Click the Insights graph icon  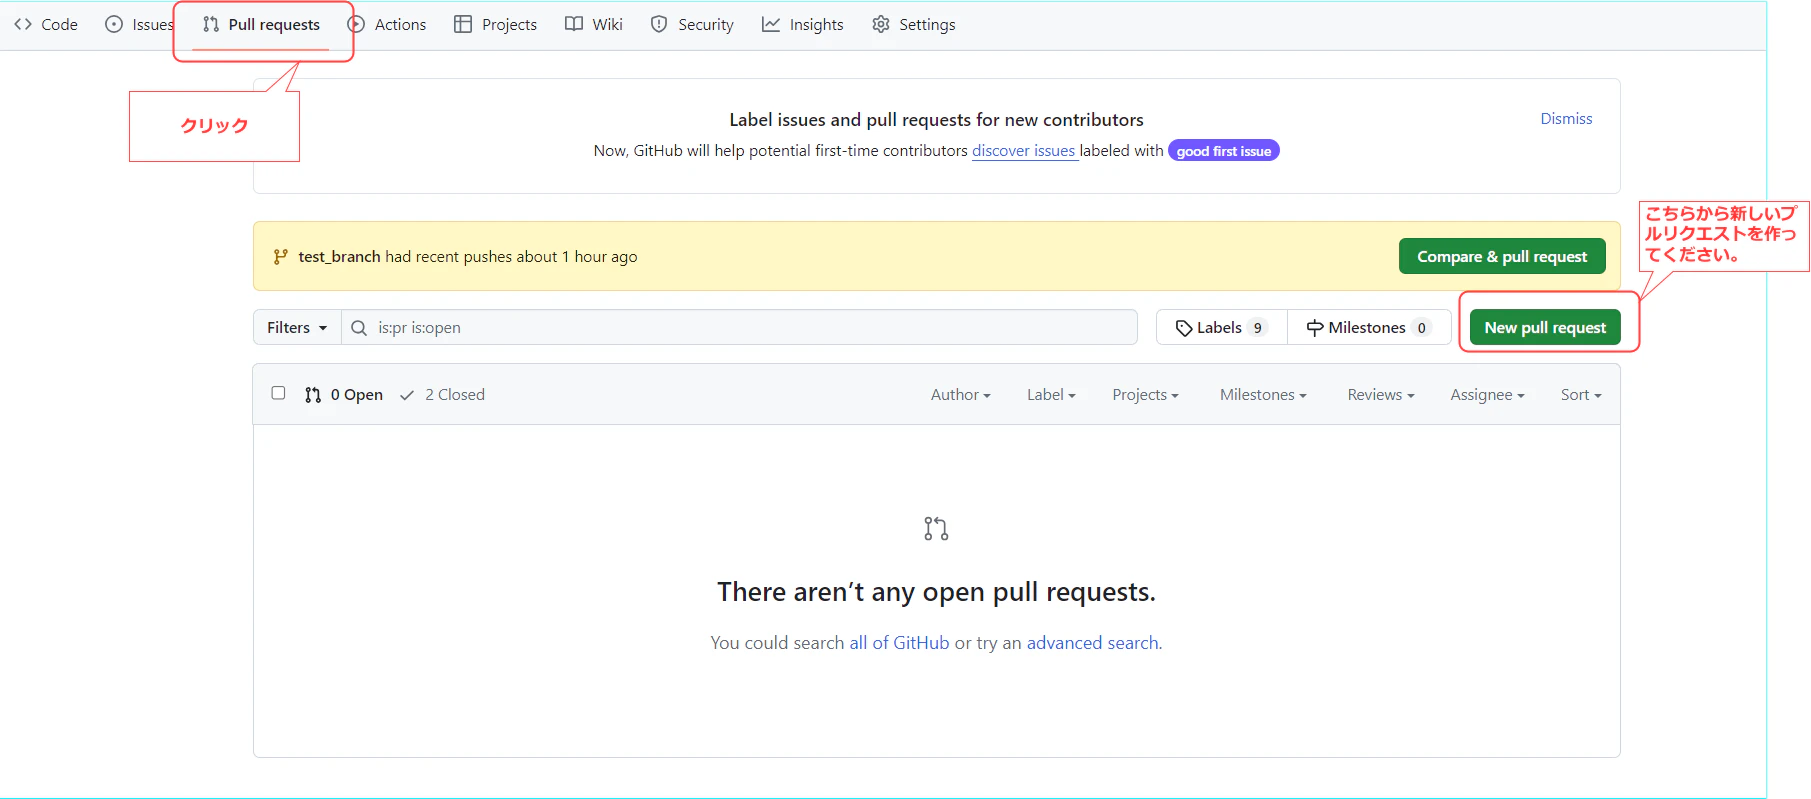coord(771,24)
